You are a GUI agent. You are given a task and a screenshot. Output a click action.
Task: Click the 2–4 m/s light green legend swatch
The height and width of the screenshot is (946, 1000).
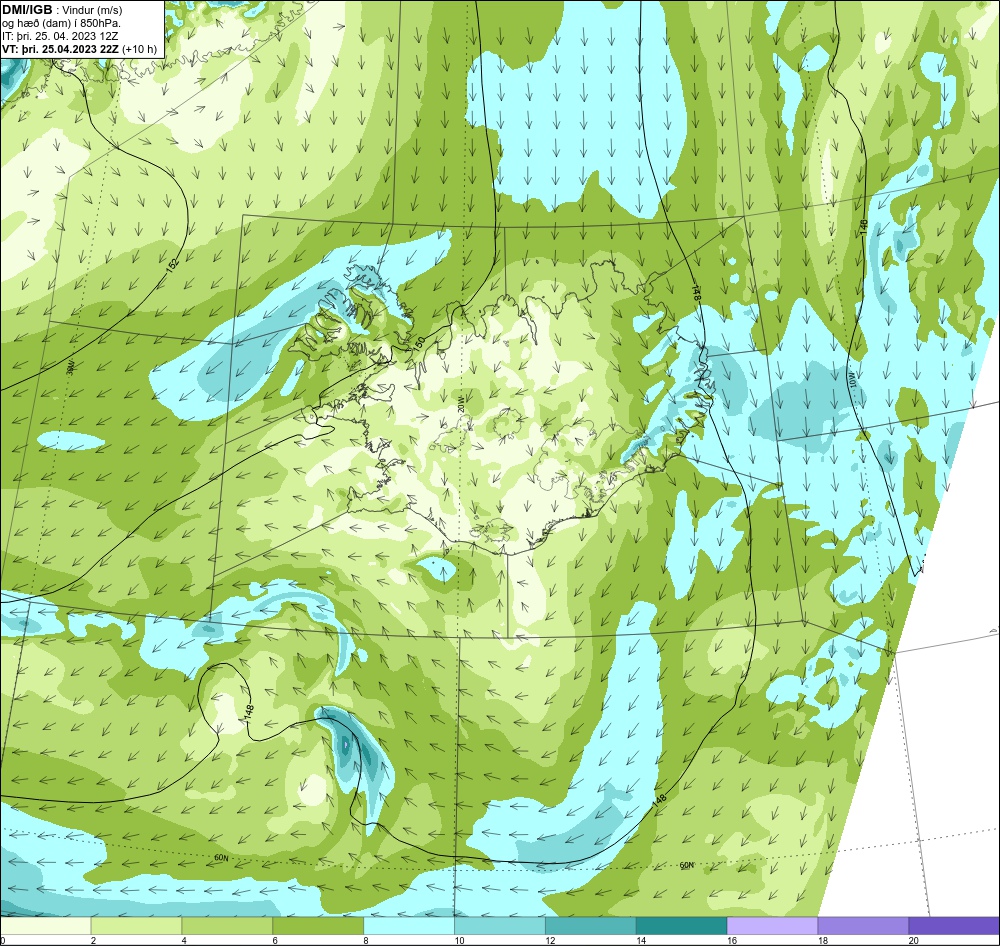click(136, 925)
